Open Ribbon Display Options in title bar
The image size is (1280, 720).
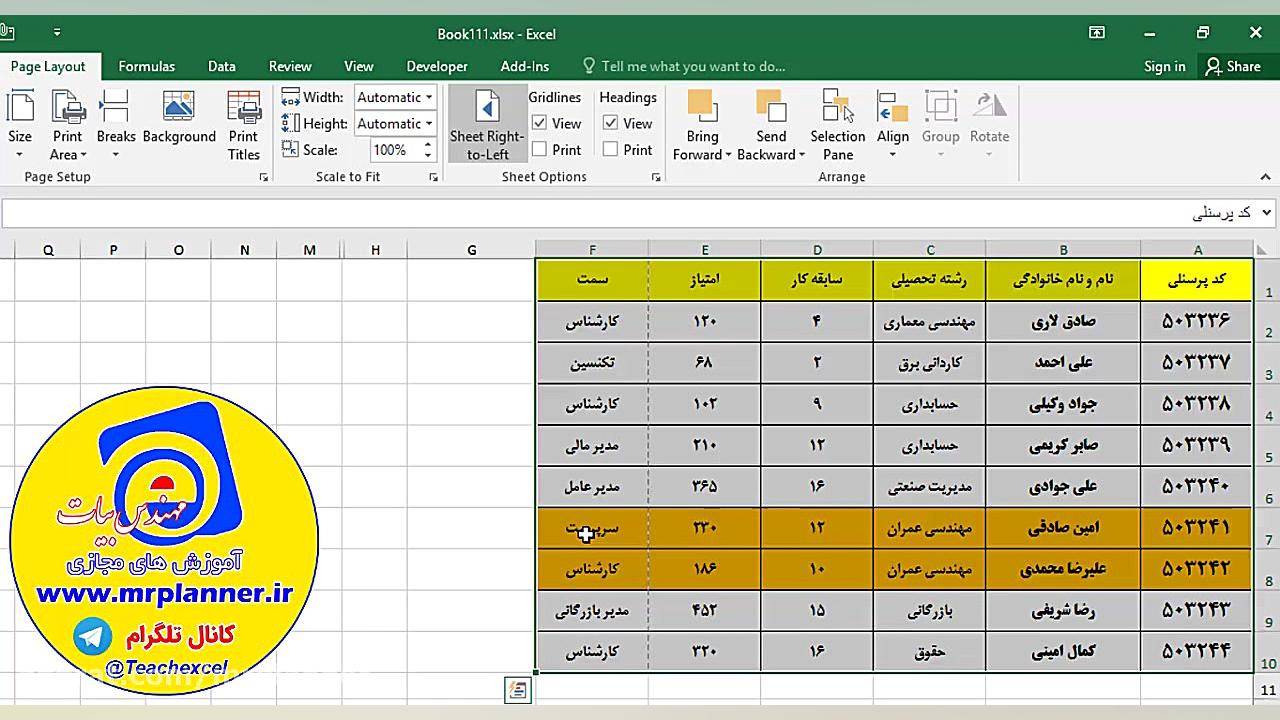pyautogui.click(x=1097, y=33)
